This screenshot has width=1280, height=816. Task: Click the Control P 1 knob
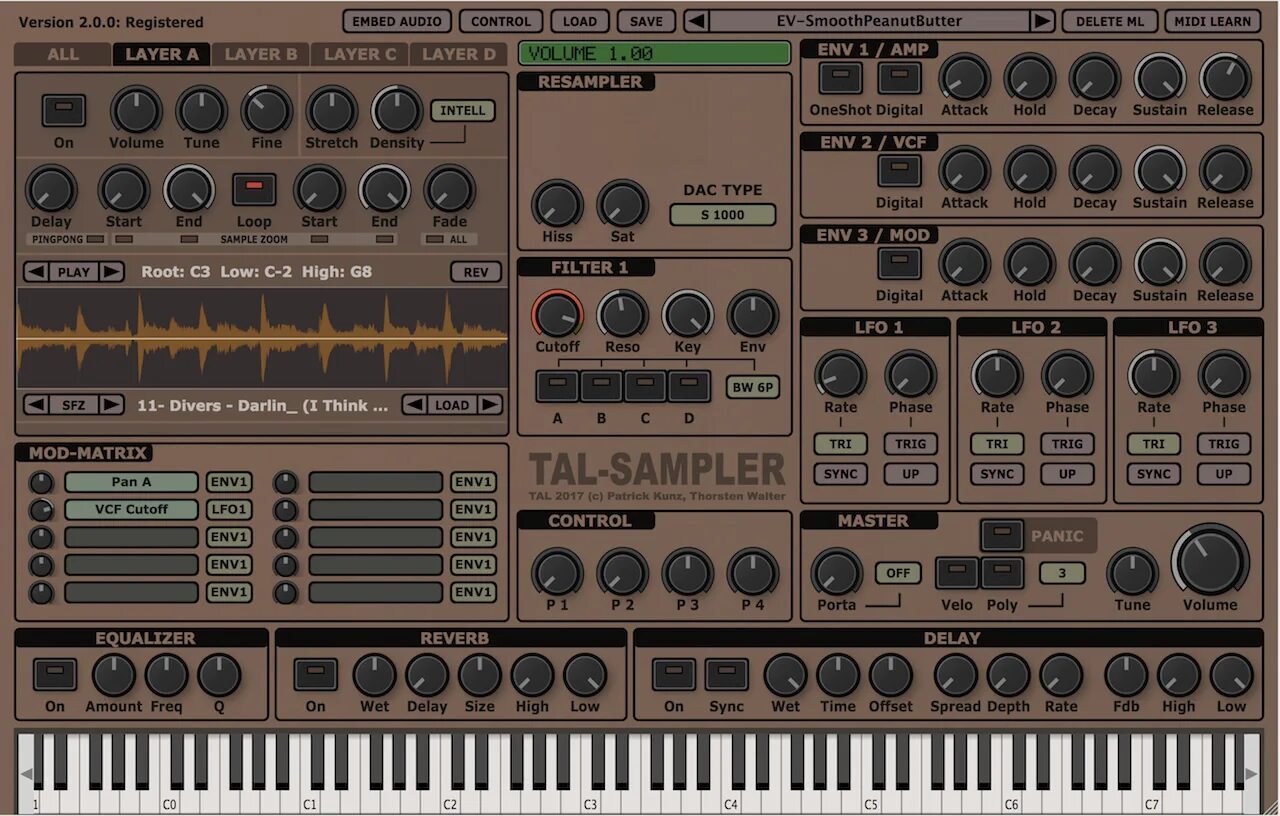(557, 573)
